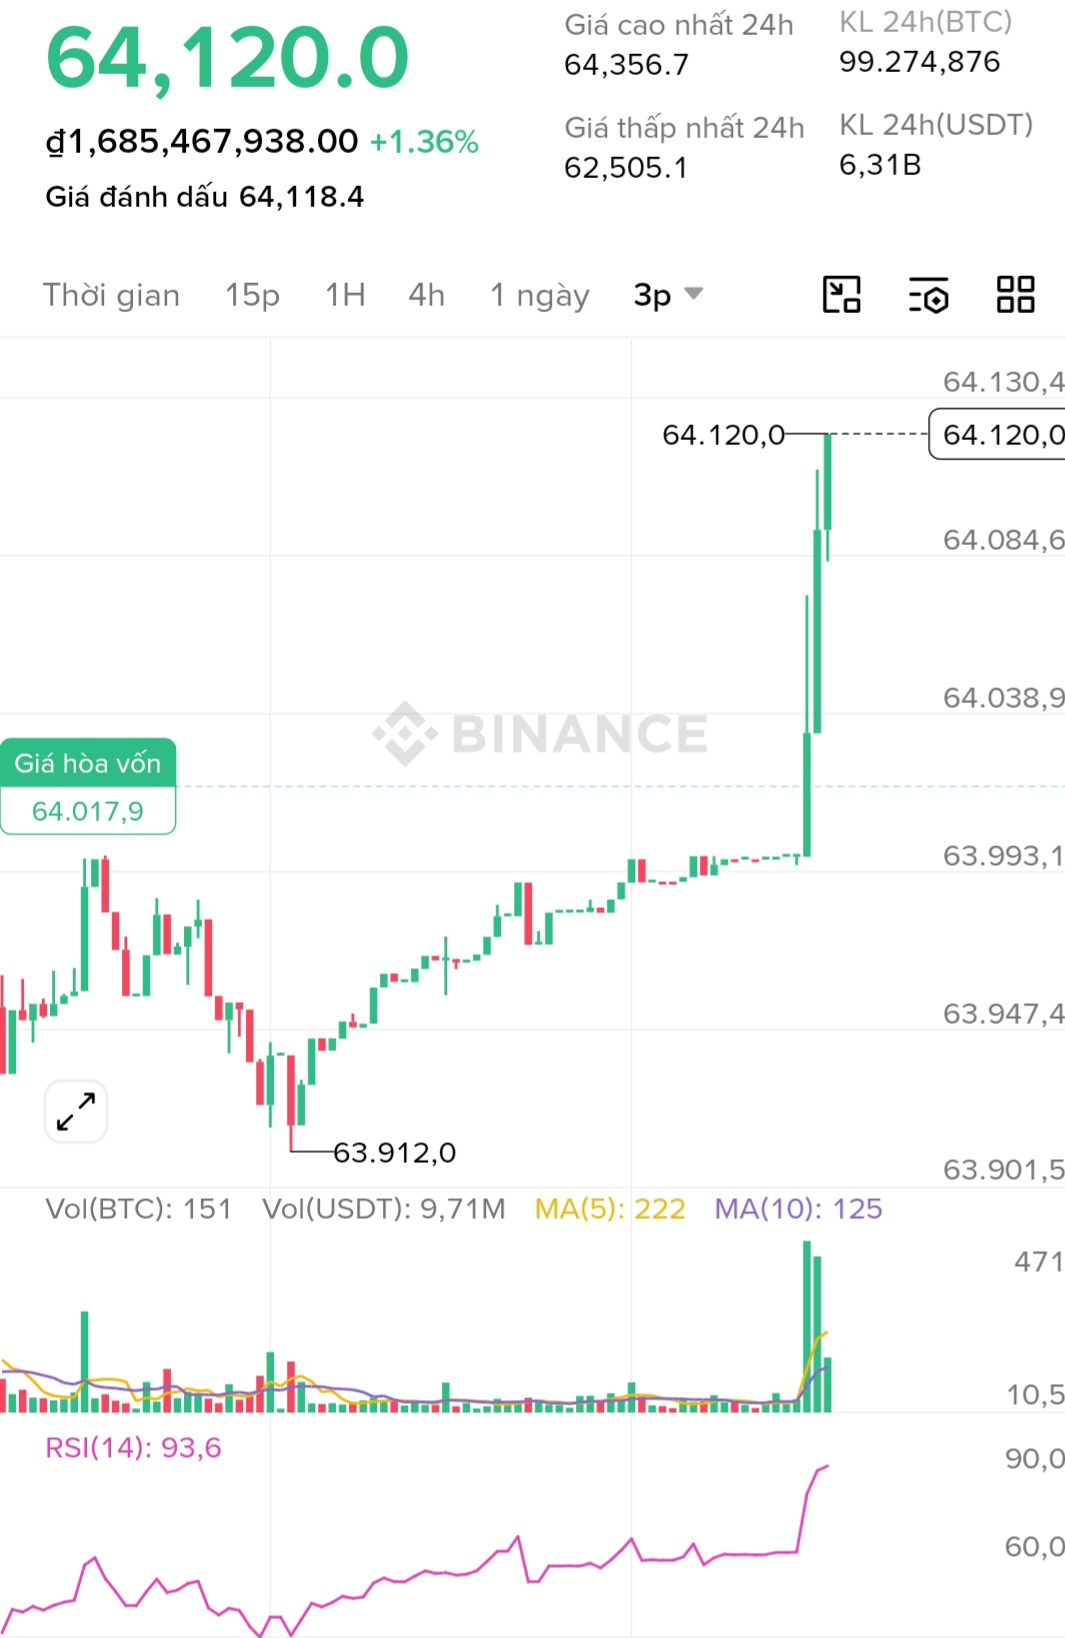Tap the RSI(14) indicator label

coord(133,1448)
